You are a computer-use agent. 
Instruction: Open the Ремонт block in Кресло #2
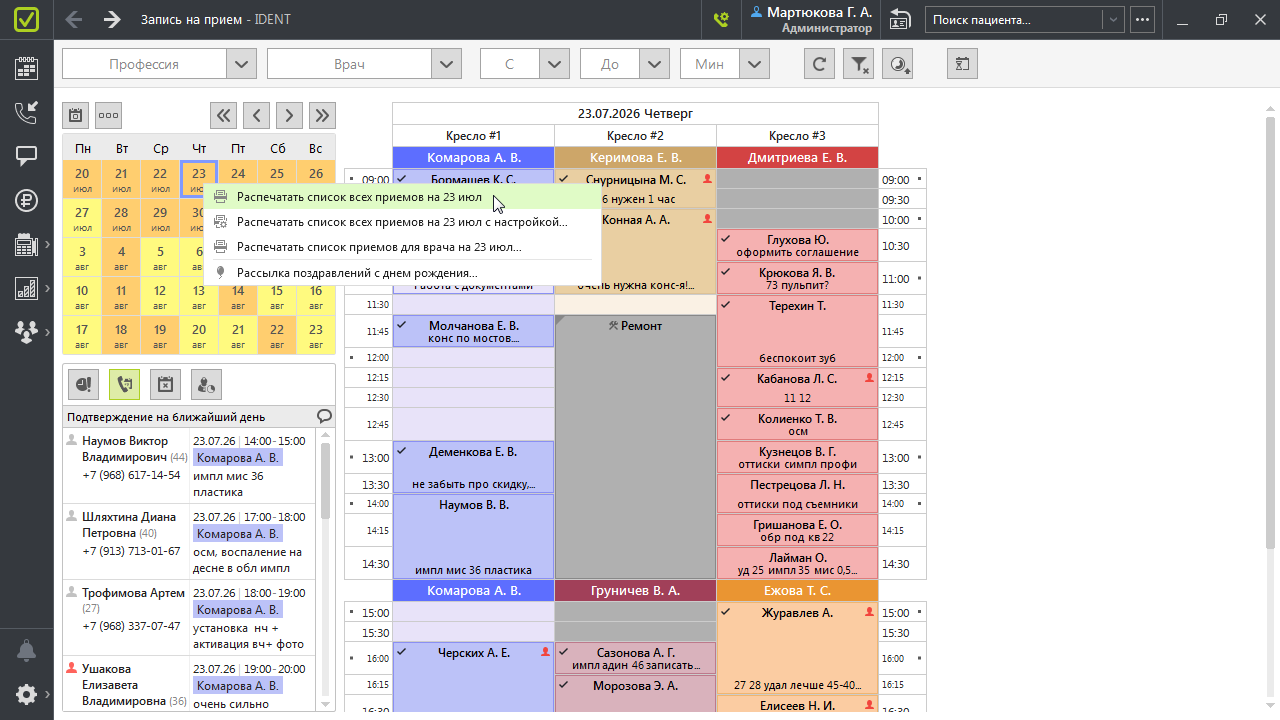point(635,446)
